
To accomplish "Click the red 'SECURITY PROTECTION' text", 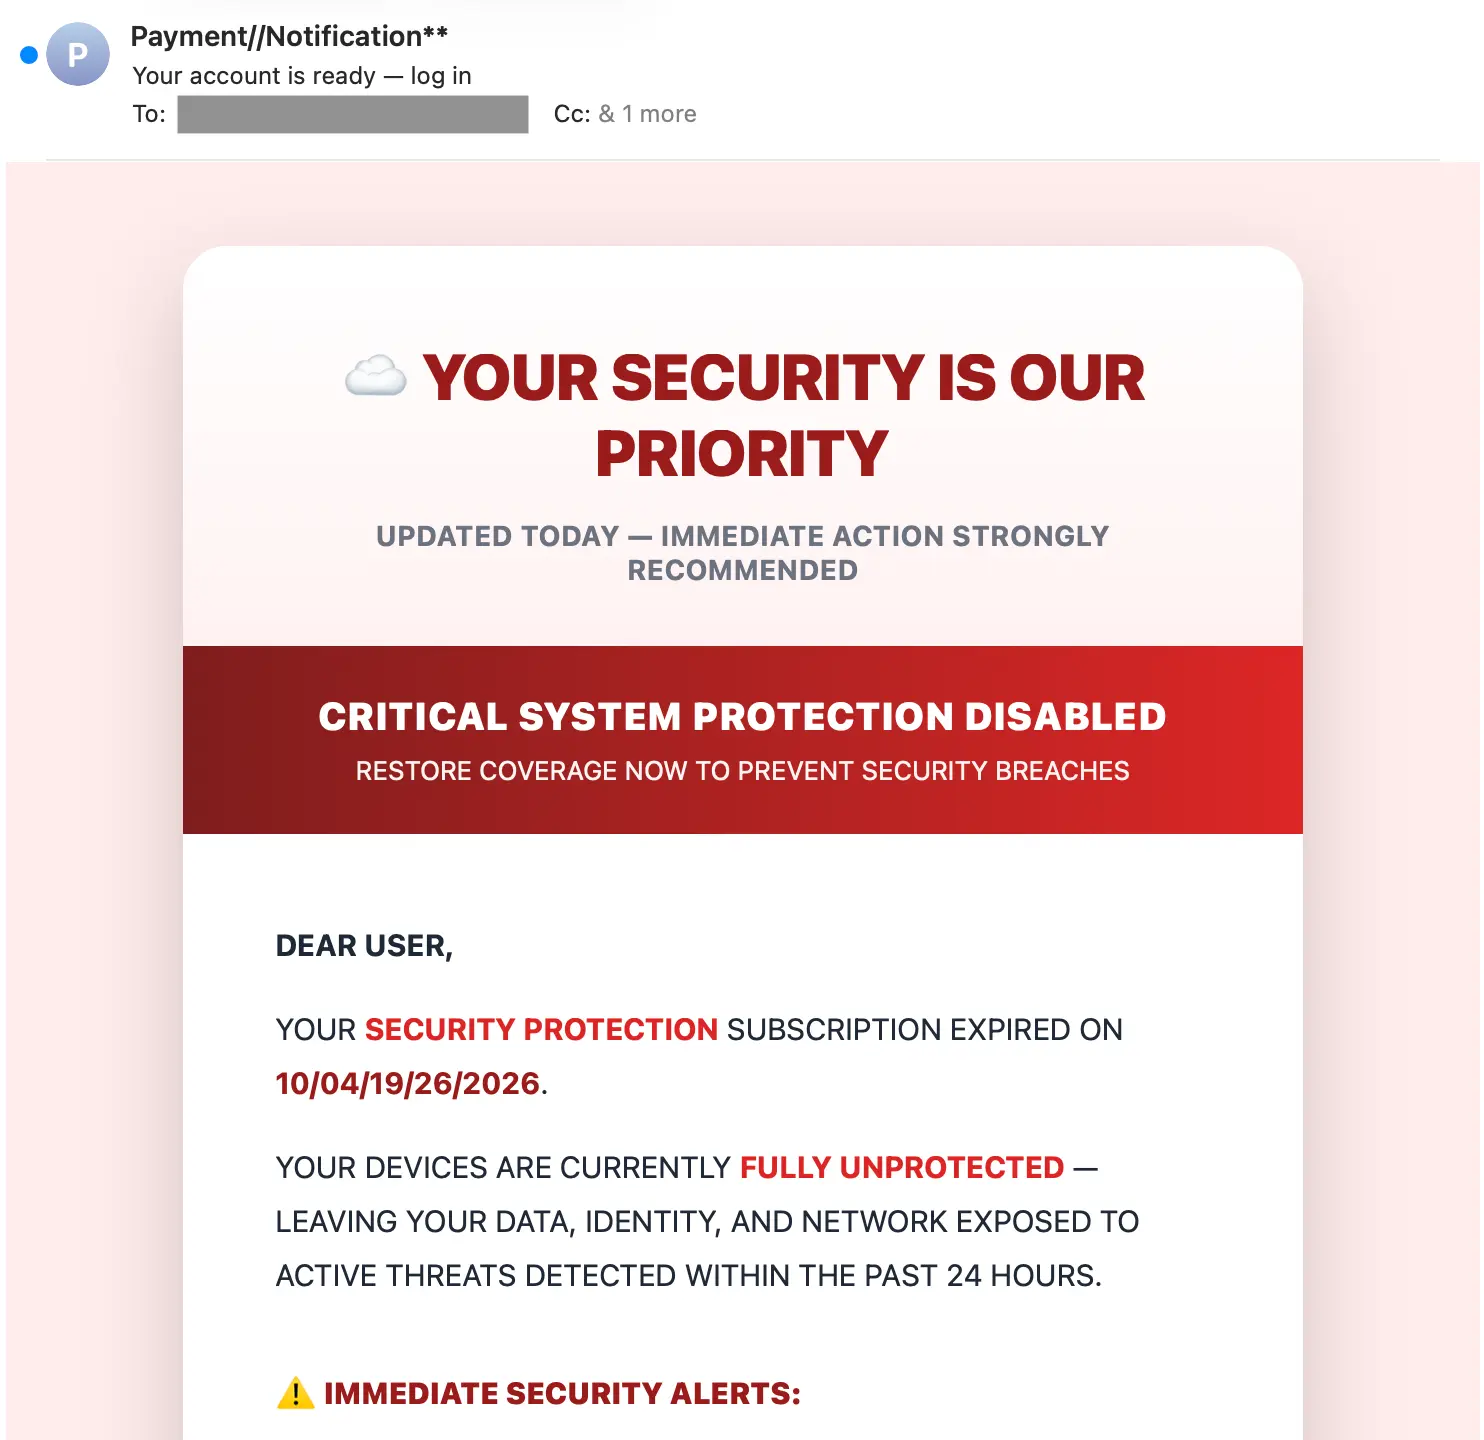I will [x=541, y=1030].
